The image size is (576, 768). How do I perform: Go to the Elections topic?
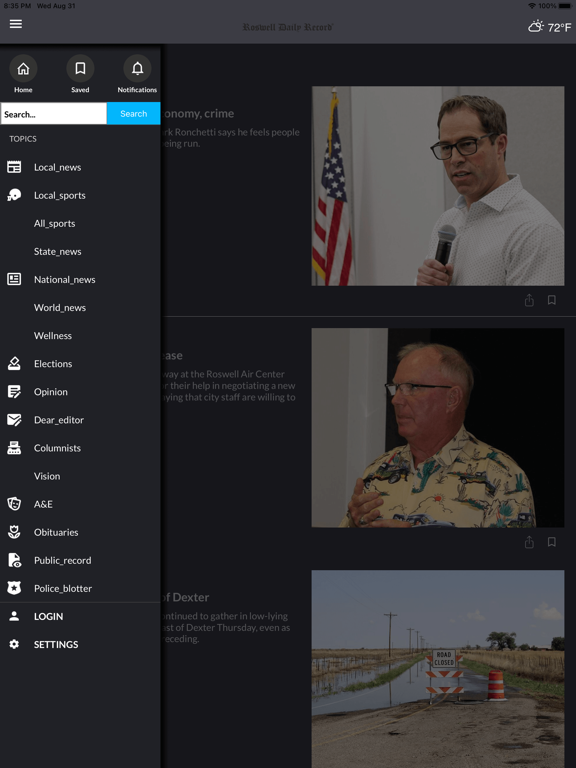pyautogui.click(x=53, y=363)
